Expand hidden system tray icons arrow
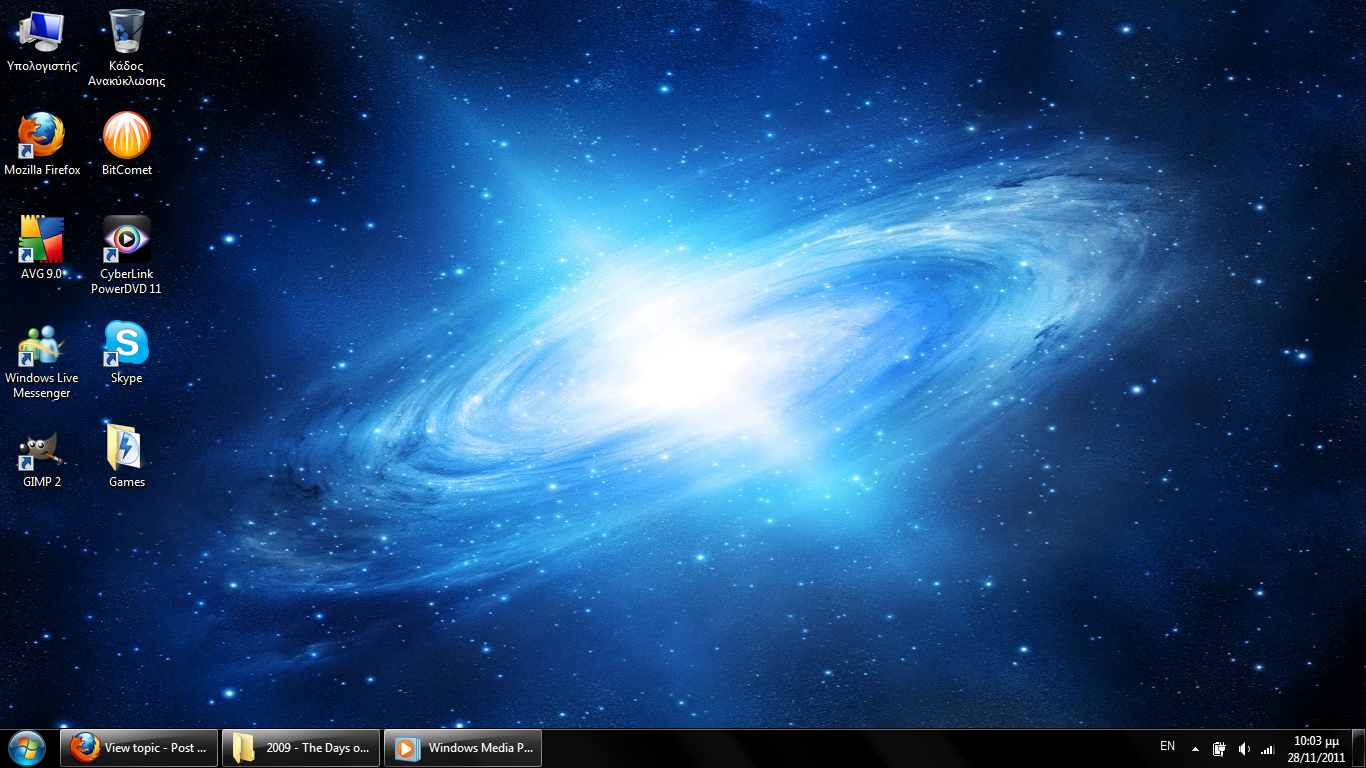 [1195, 748]
